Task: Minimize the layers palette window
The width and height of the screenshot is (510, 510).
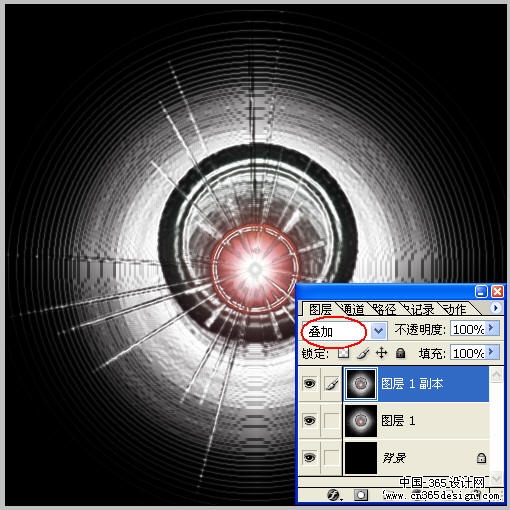Action: coord(481,292)
